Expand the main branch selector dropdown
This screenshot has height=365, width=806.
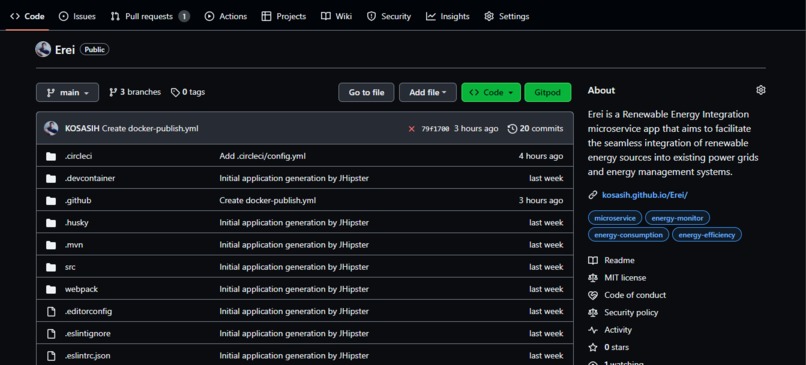[x=67, y=93]
